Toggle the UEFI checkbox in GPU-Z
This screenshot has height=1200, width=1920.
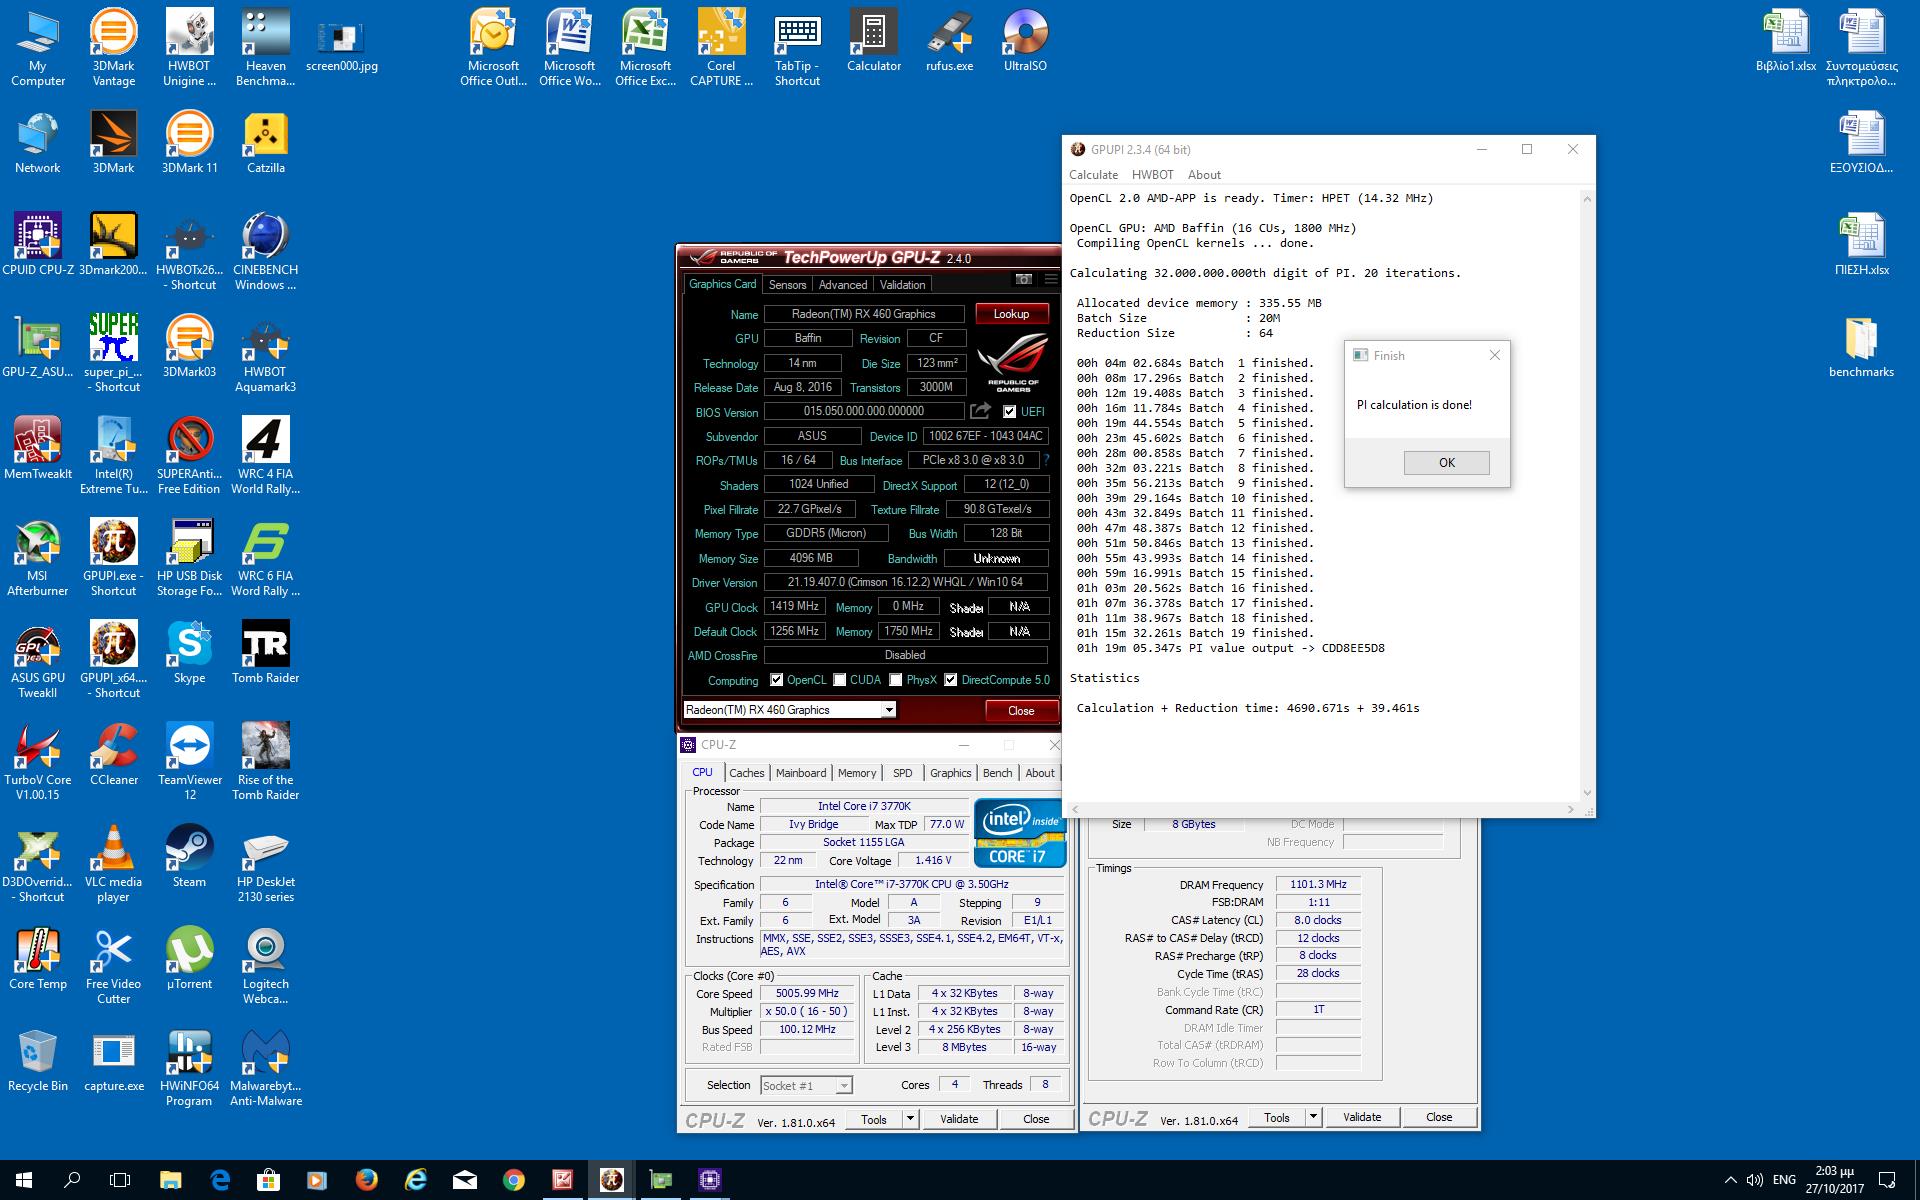tap(1009, 412)
